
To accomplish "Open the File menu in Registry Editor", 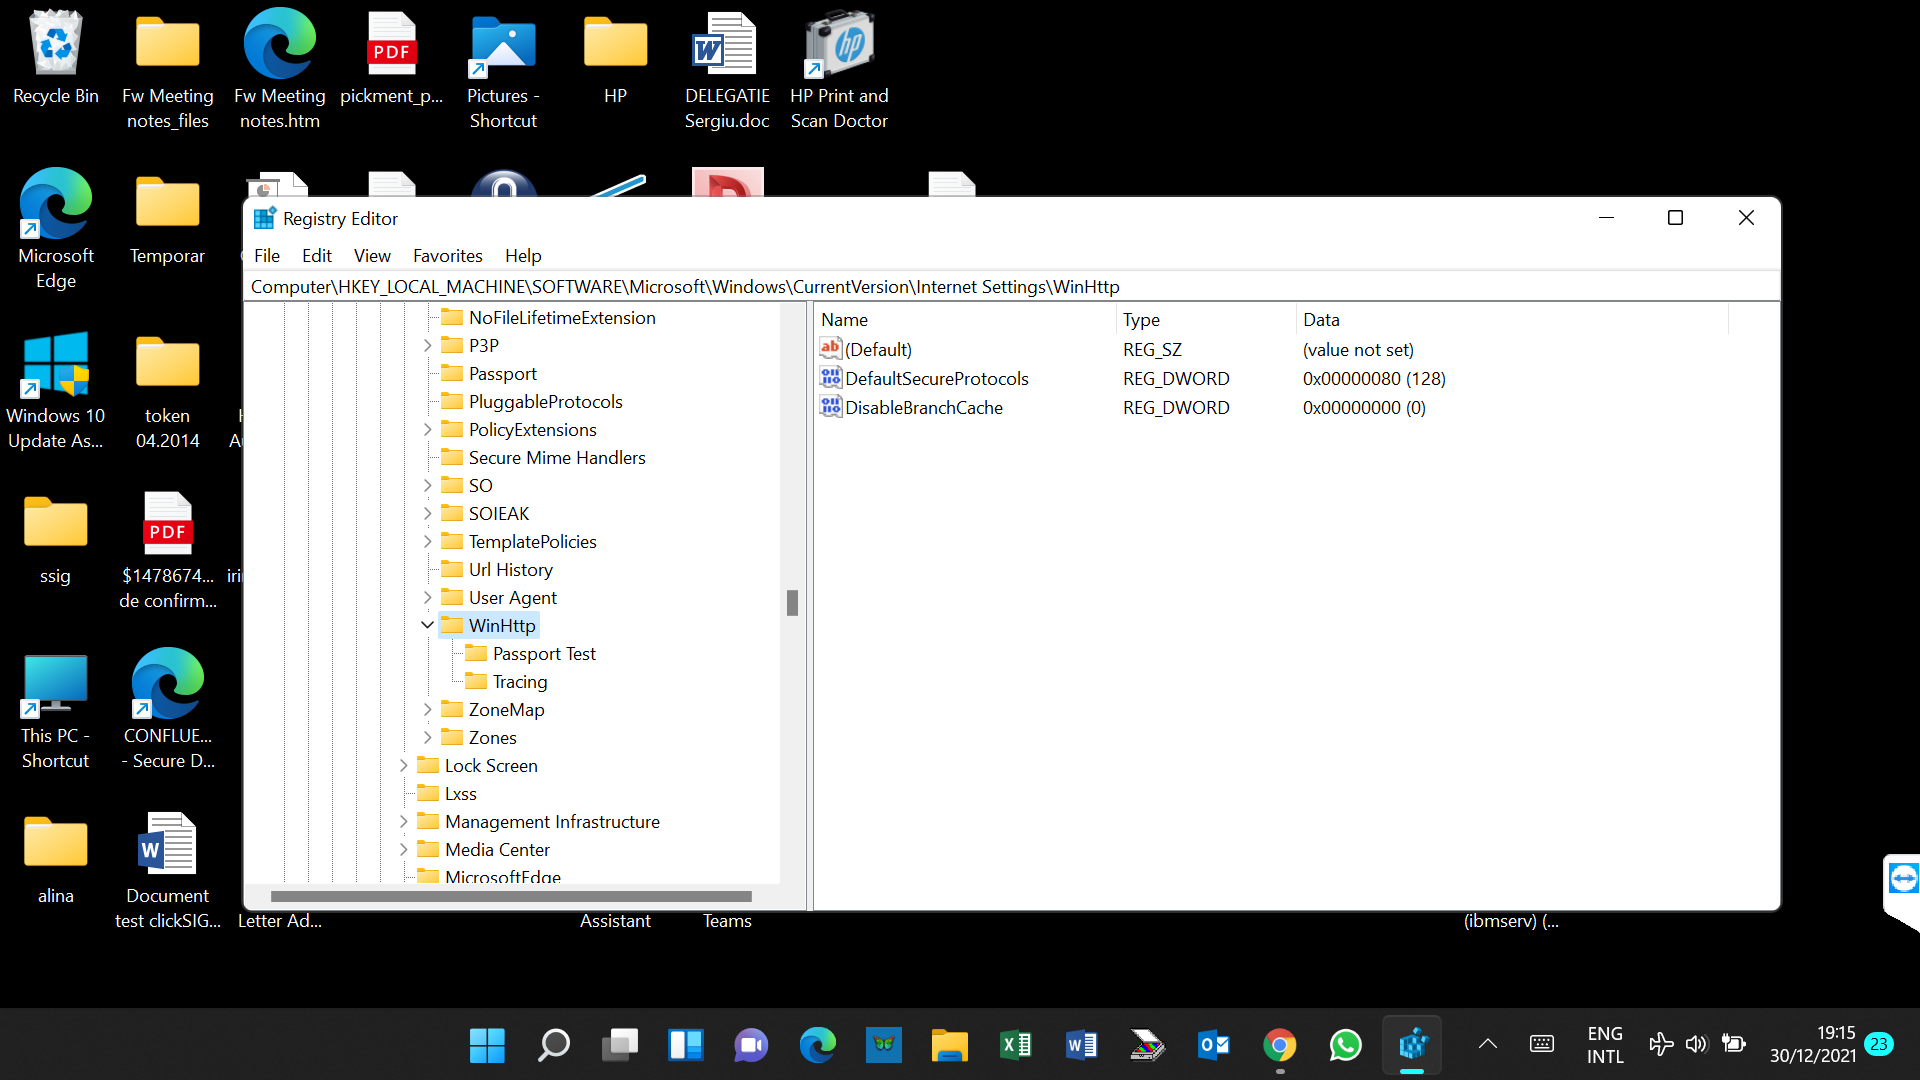I will pyautogui.click(x=267, y=256).
